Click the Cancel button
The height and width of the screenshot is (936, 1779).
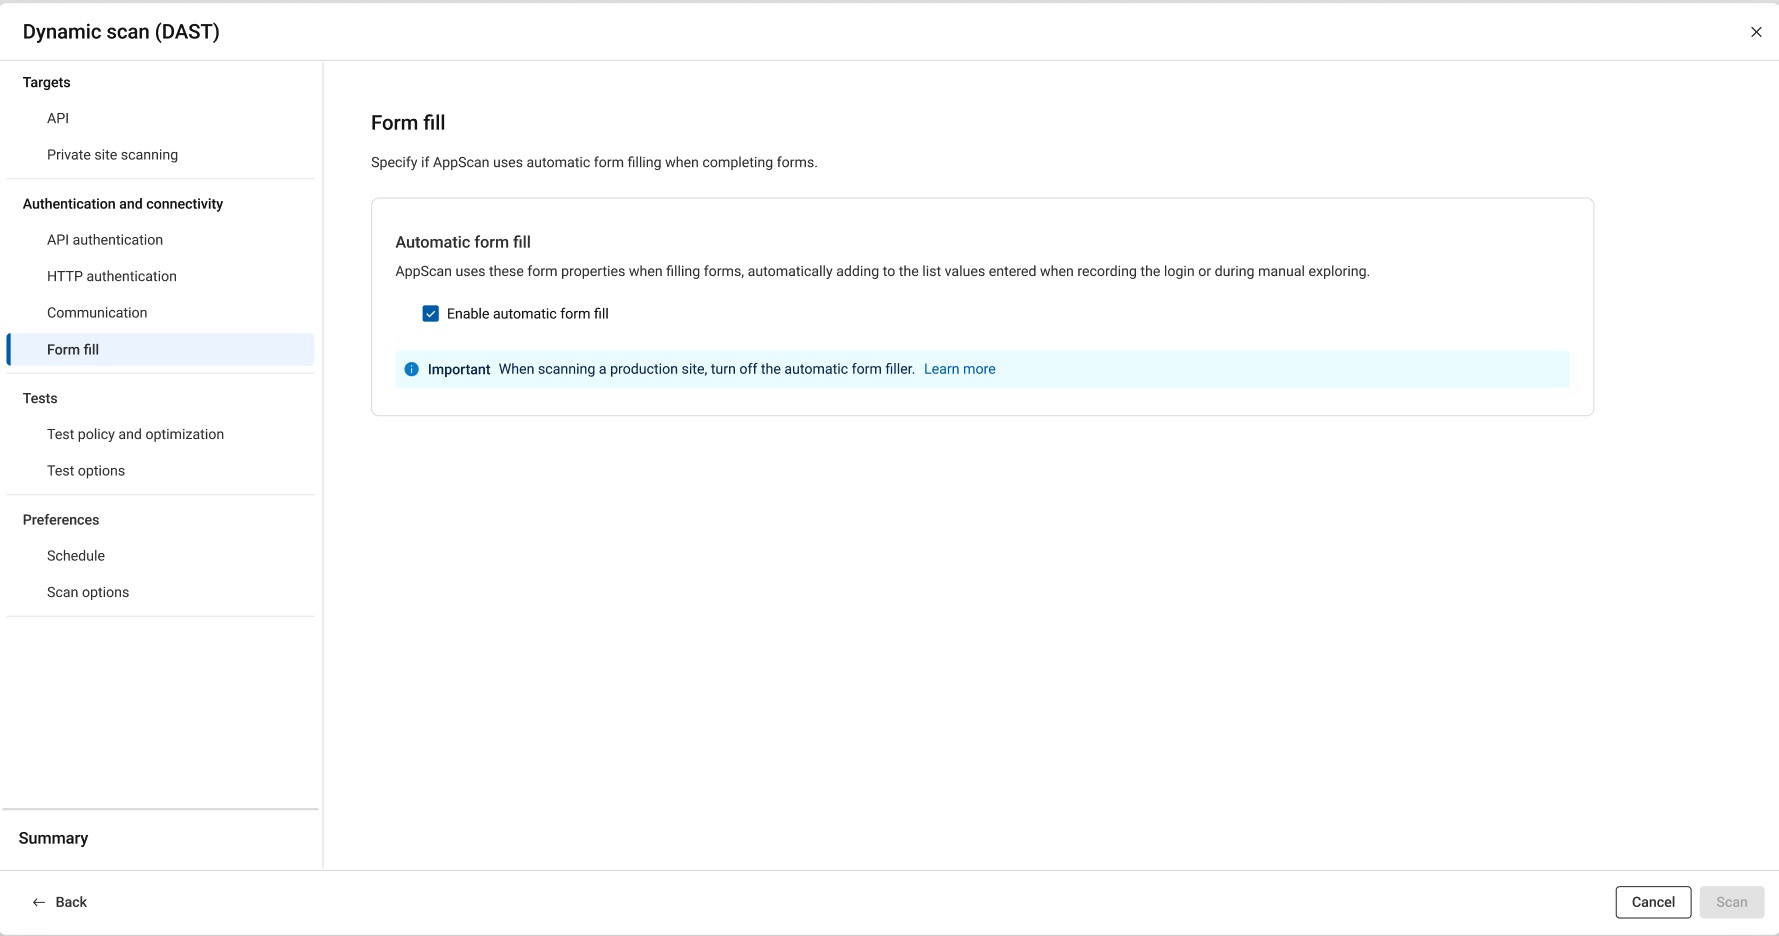coord(1653,902)
